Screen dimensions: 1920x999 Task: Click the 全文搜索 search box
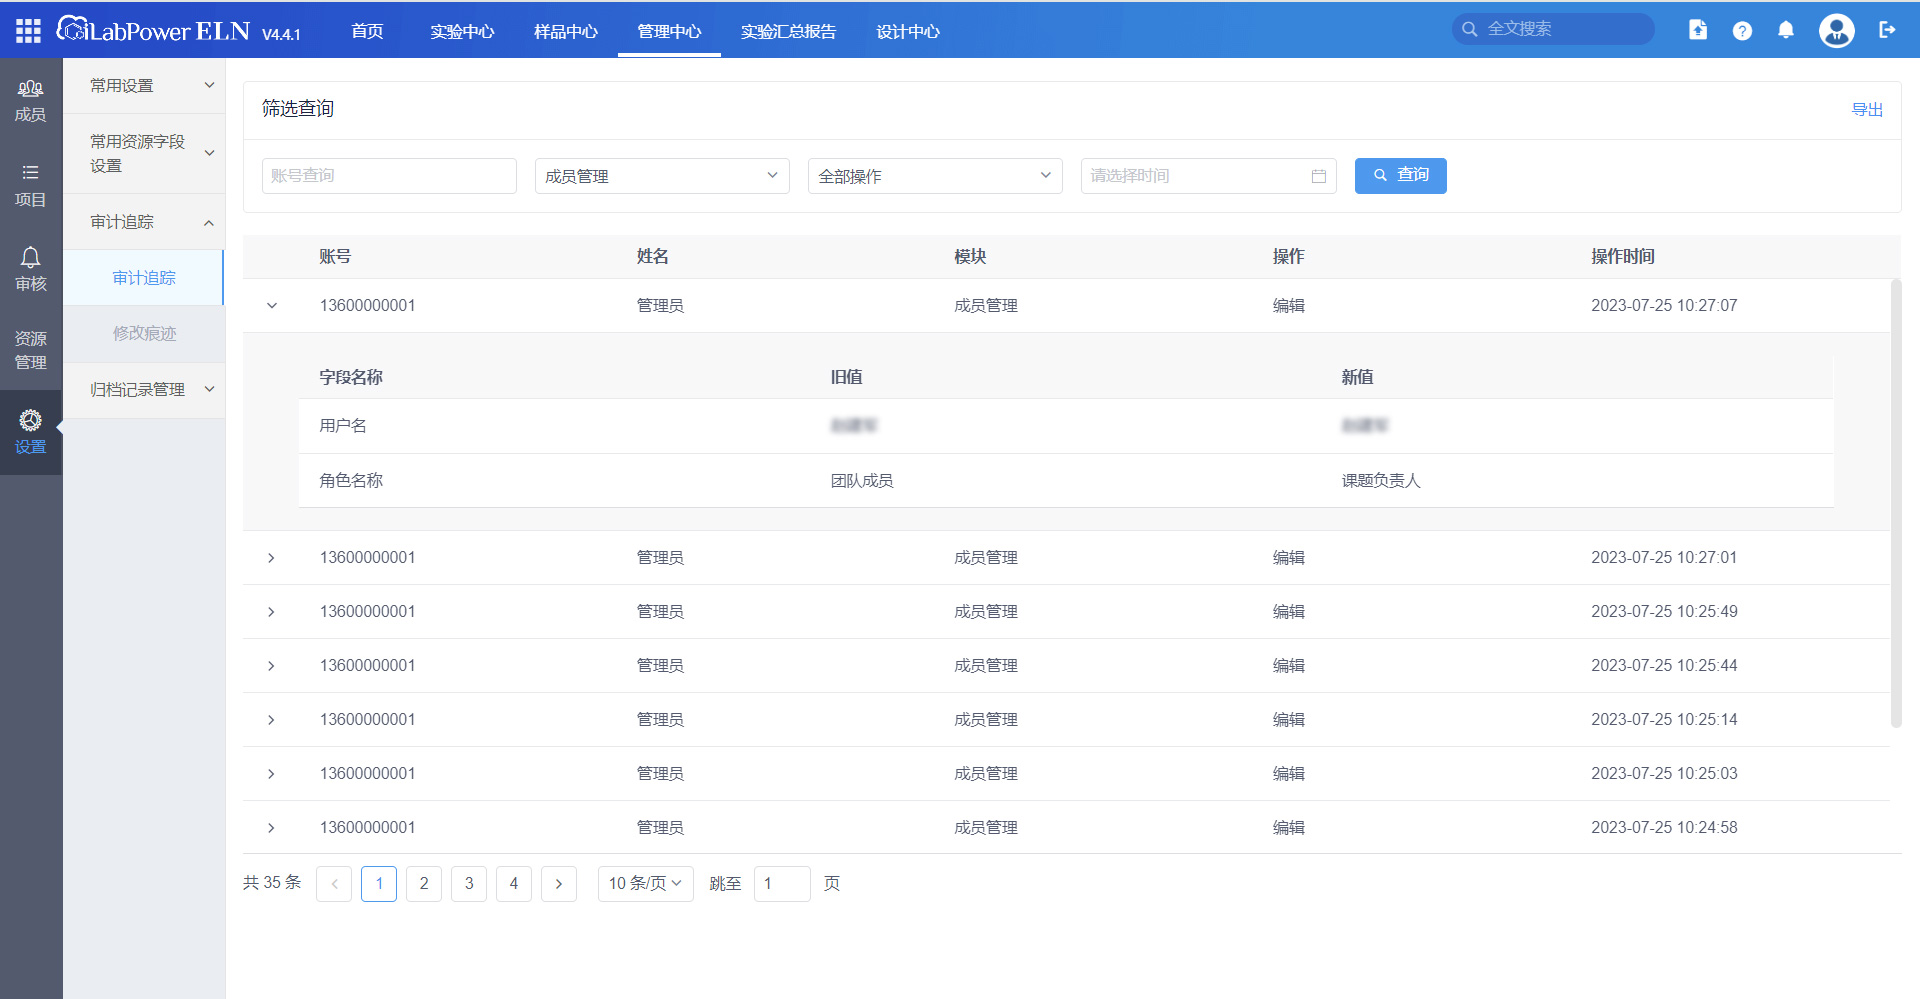coord(1553,29)
